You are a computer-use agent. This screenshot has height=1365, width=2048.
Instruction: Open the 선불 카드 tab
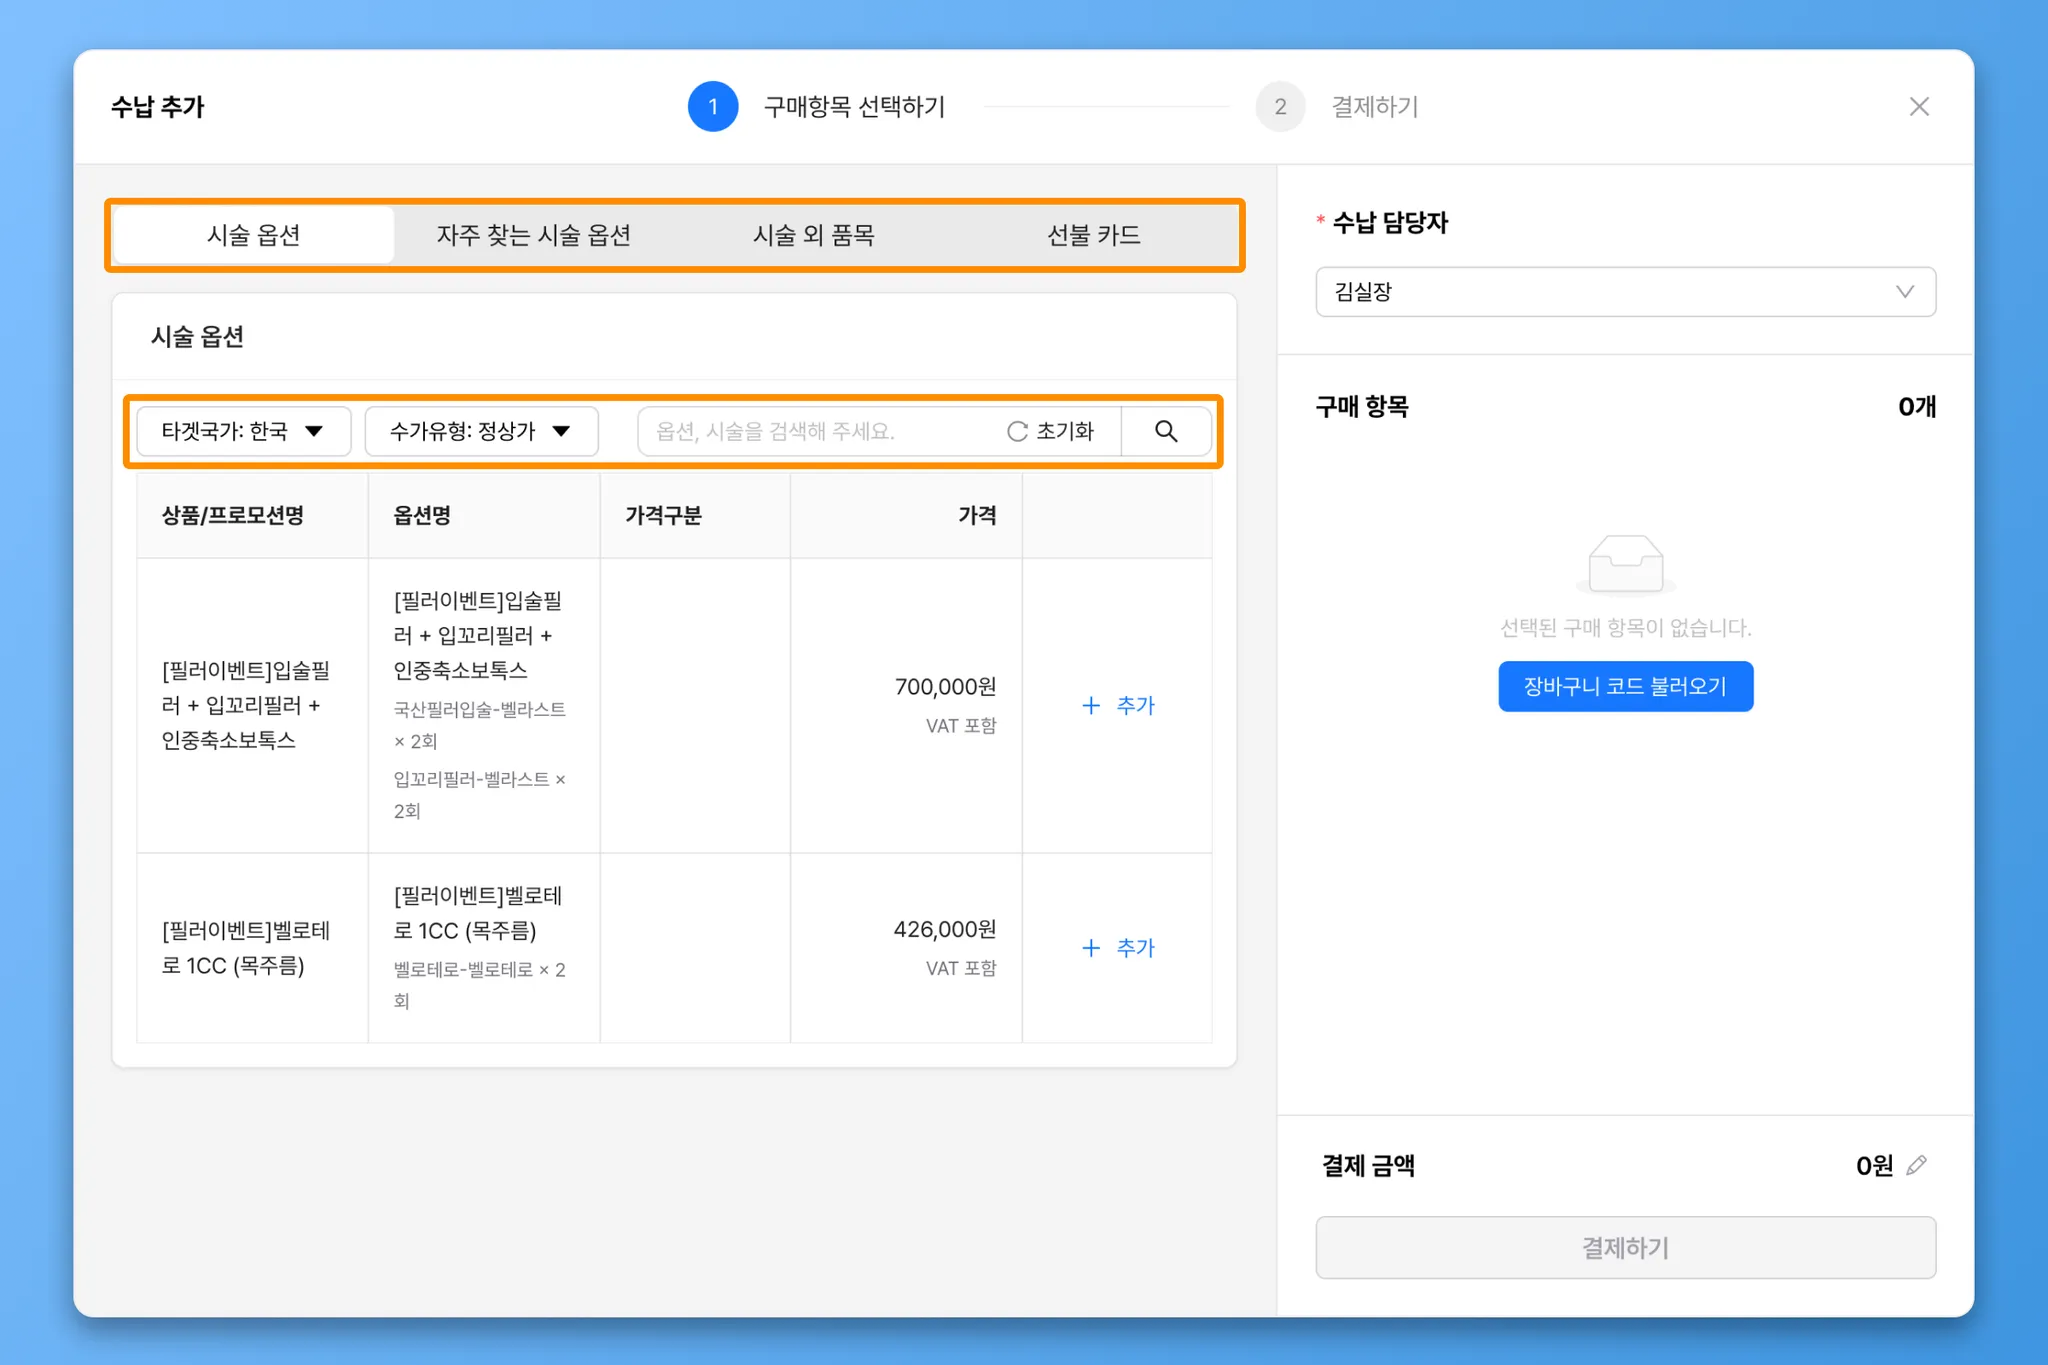[1093, 235]
